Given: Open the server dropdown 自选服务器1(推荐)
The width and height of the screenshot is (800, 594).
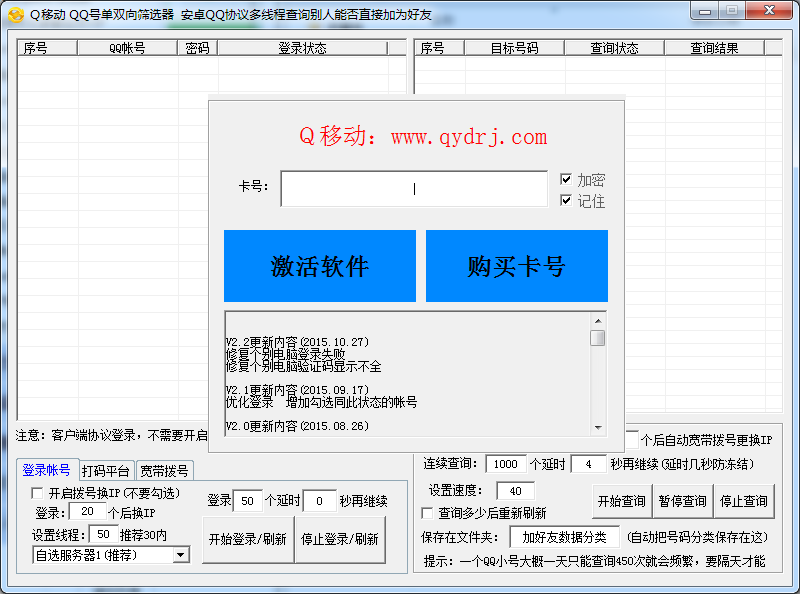Looking at the screenshot, I should 111,555.
